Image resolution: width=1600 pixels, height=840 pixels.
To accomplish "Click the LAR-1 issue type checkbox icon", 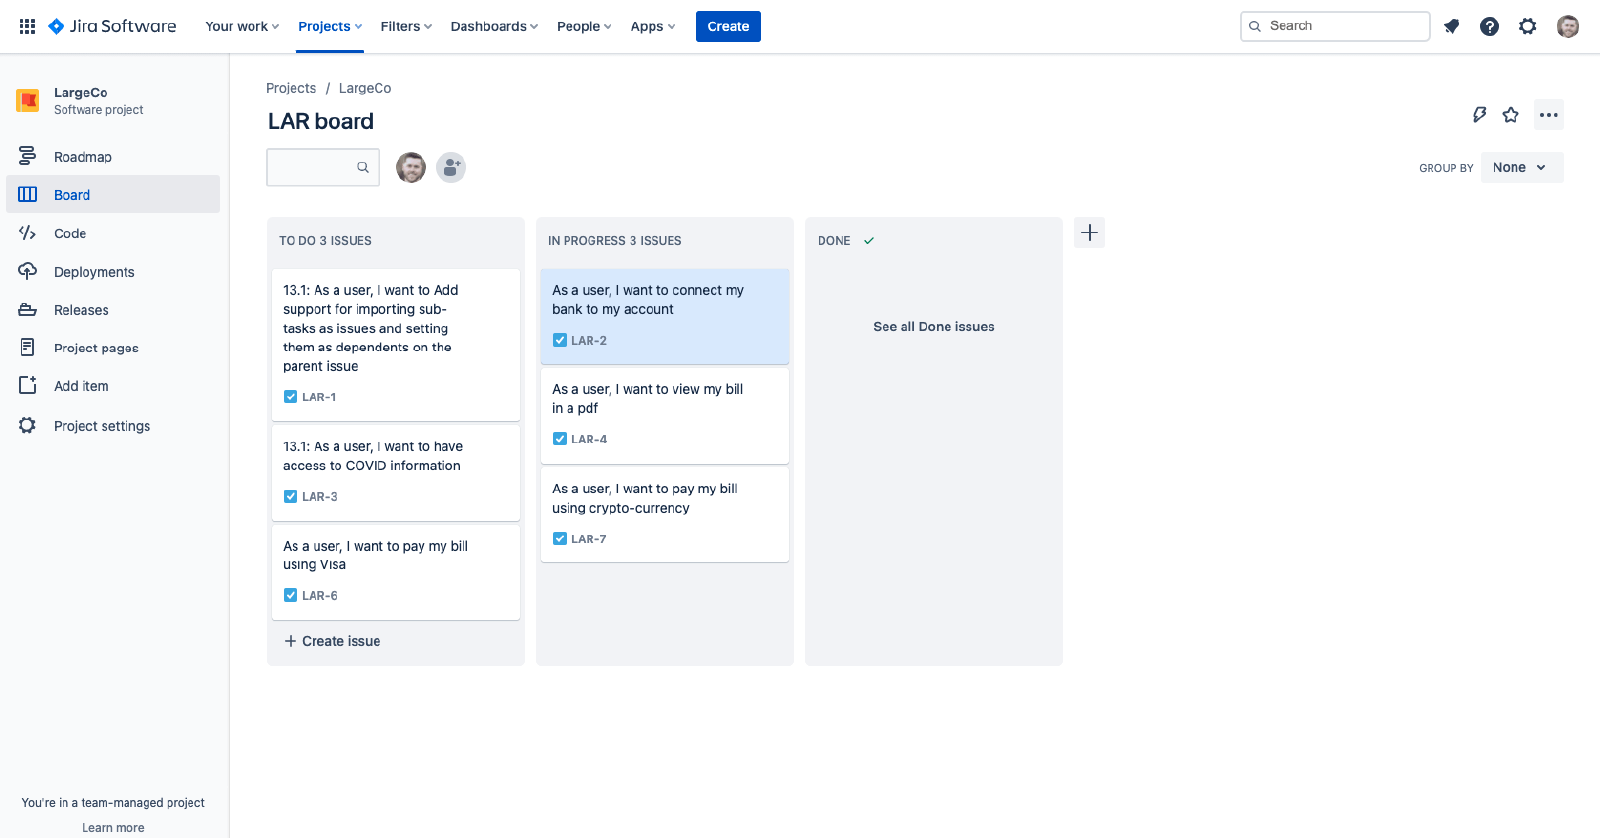I will point(291,397).
